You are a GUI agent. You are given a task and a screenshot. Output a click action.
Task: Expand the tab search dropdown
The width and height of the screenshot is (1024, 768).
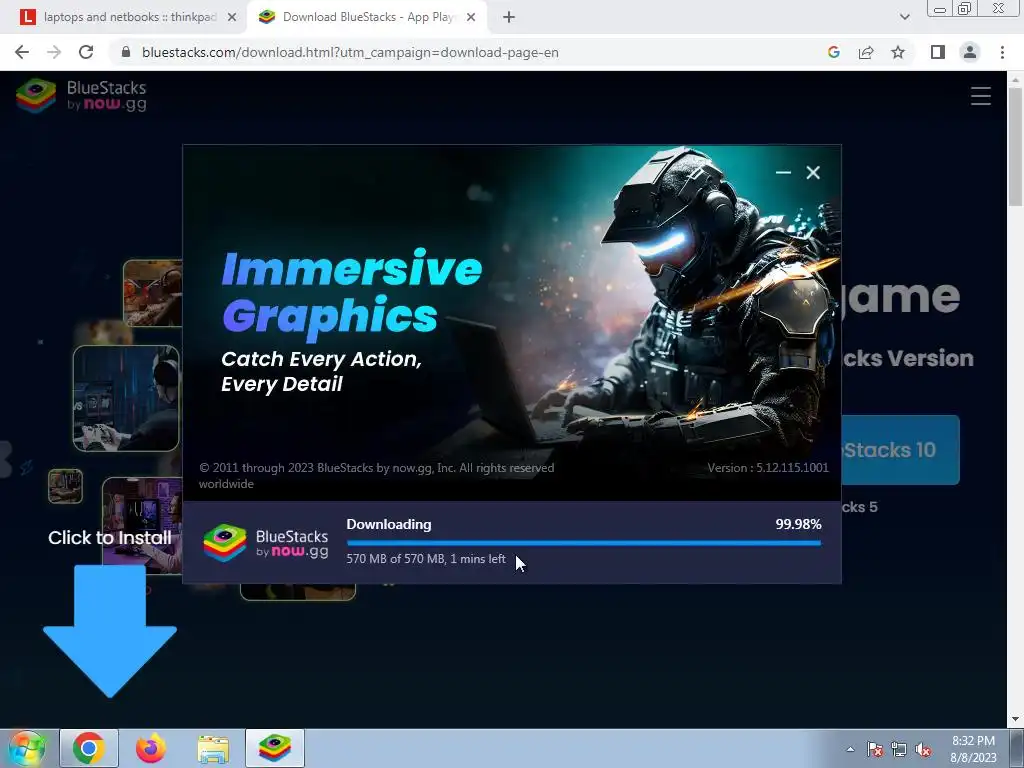pos(904,17)
